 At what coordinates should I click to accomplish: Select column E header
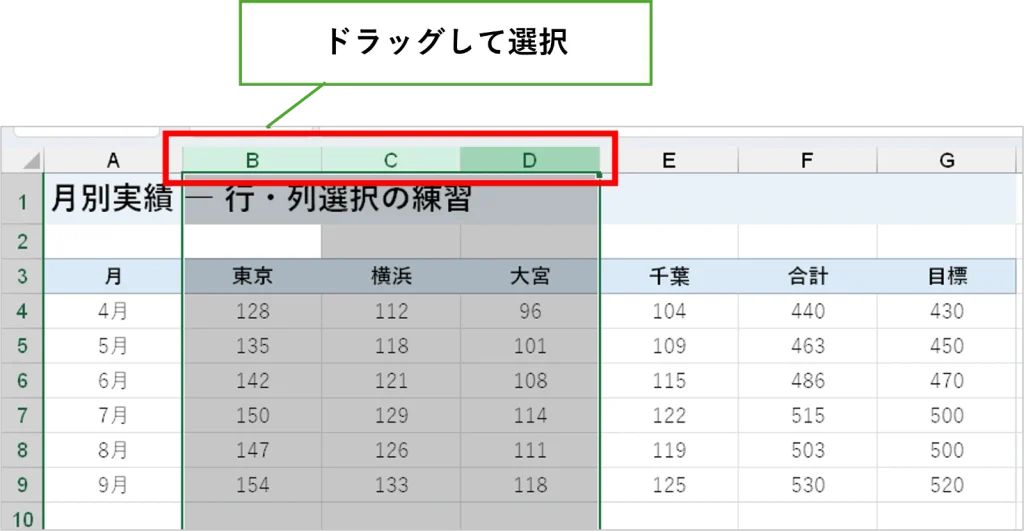tap(669, 160)
